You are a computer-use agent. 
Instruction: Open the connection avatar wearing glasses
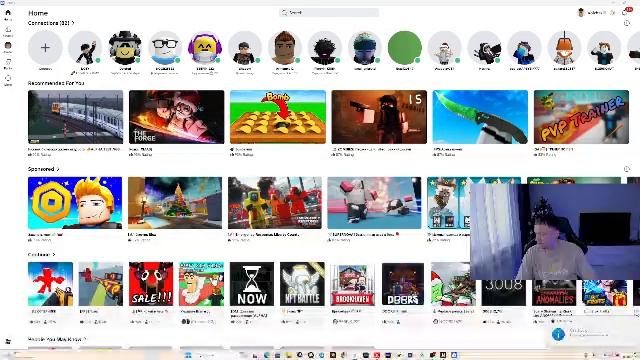click(165, 48)
